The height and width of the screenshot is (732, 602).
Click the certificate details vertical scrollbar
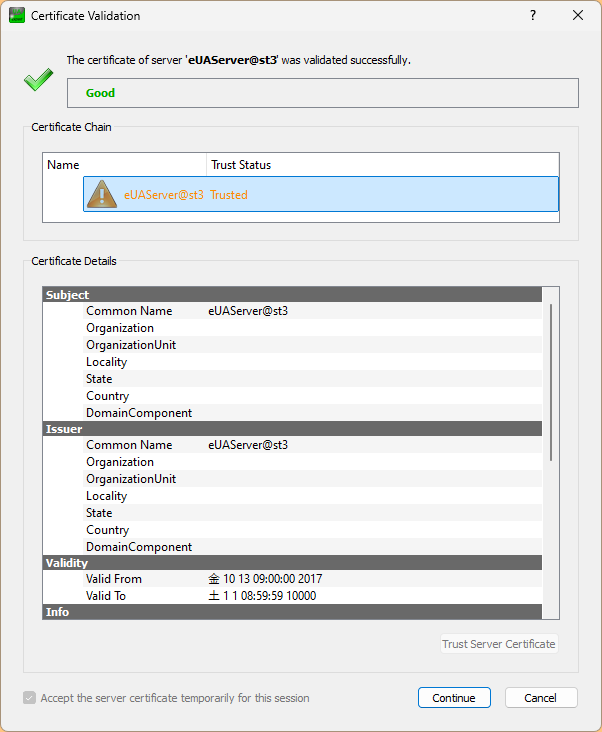(551, 380)
